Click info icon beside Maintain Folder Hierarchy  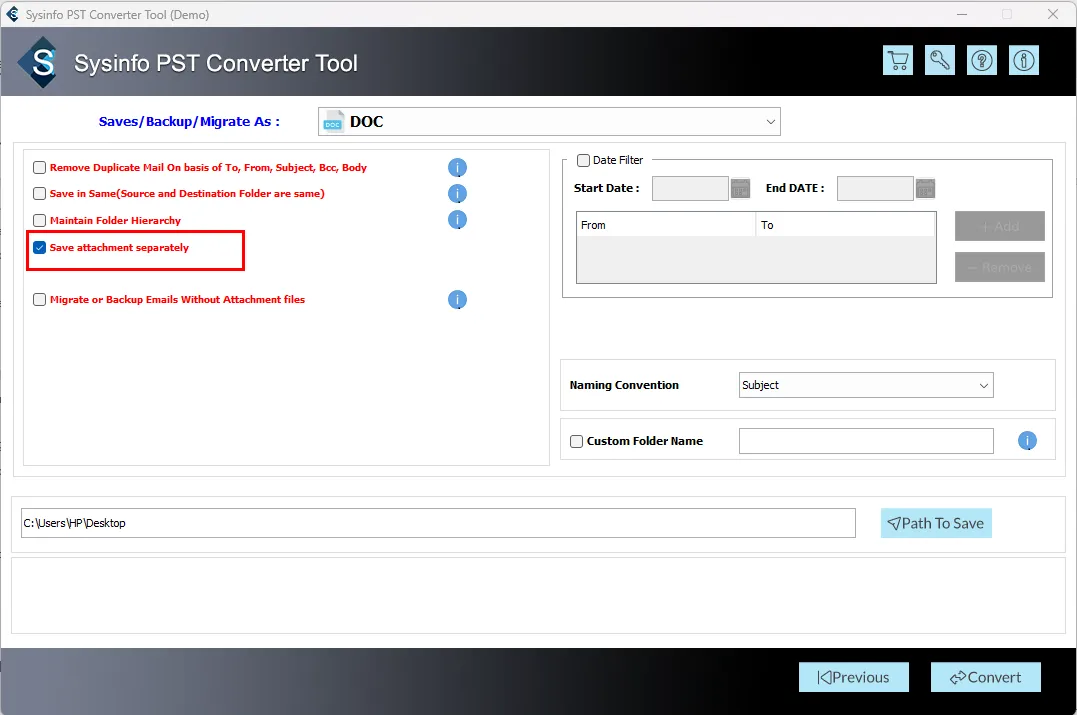457,220
